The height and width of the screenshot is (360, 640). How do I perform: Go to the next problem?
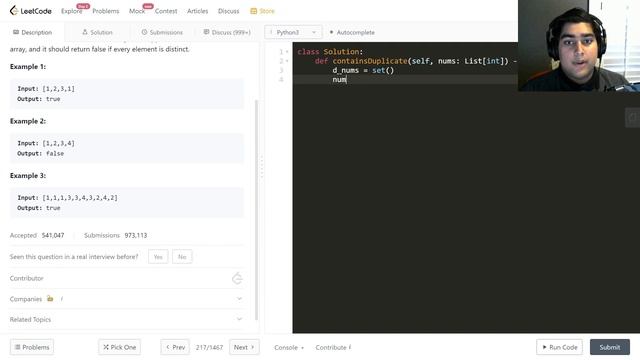tap(244, 347)
